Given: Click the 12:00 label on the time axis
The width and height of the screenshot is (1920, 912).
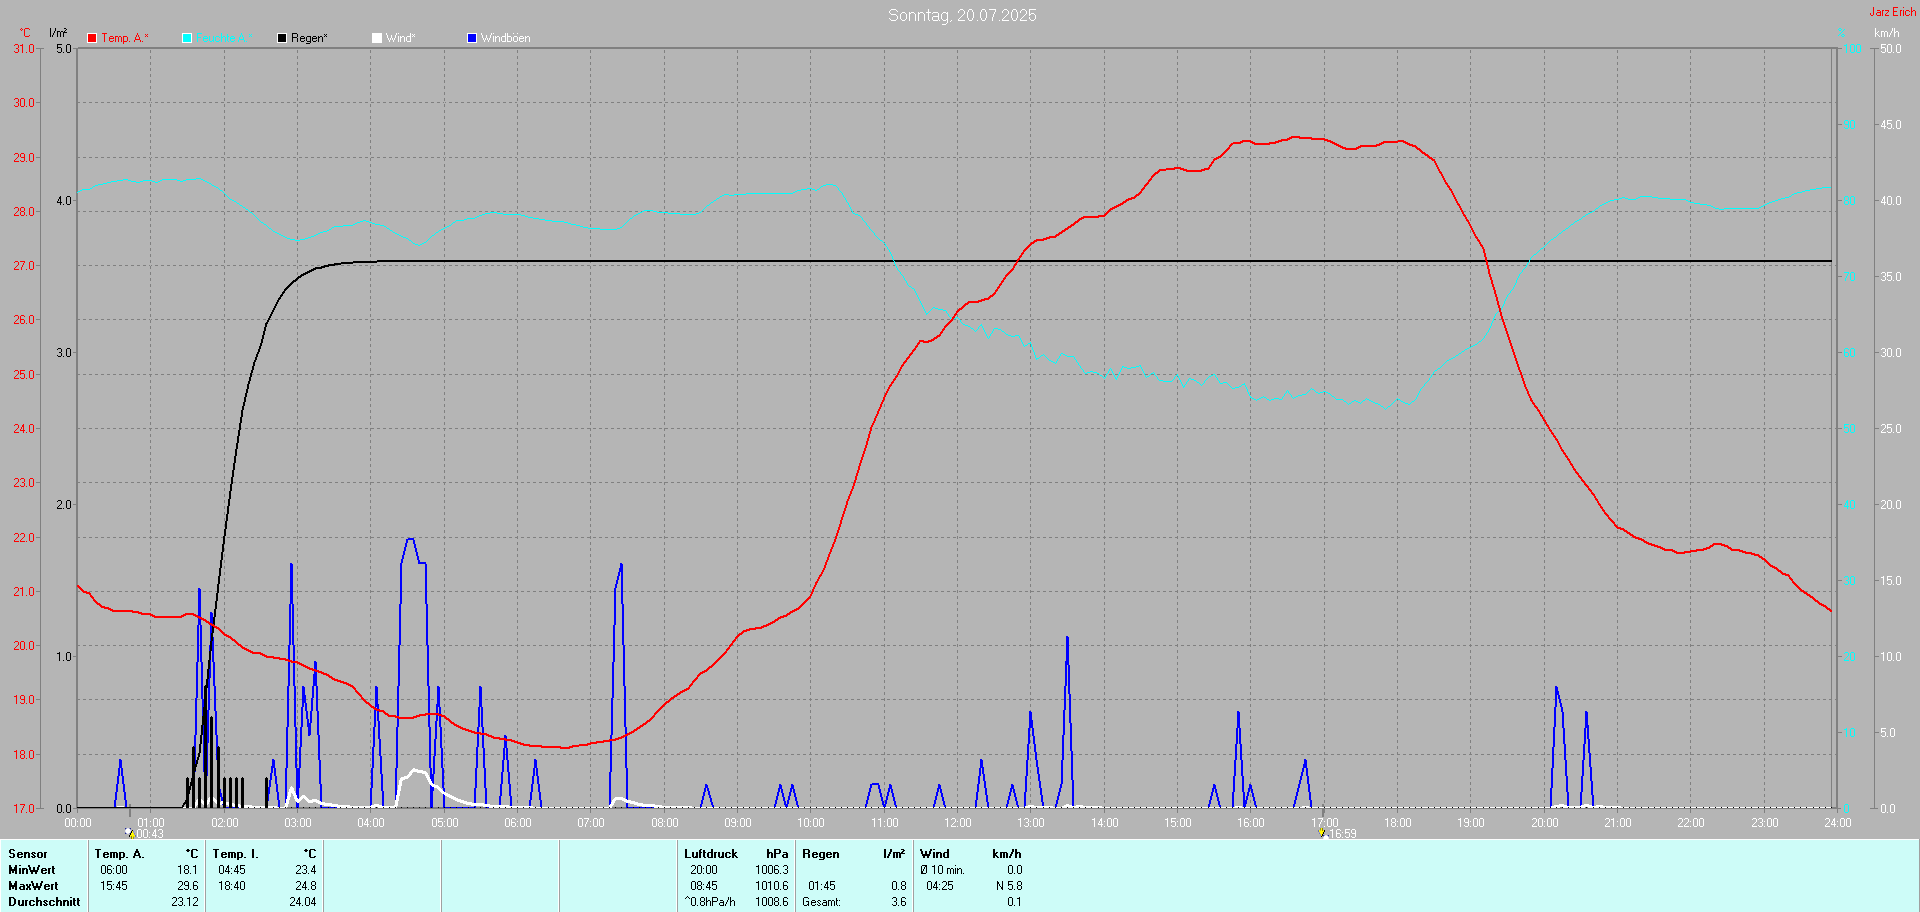Looking at the screenshot, I should click(x=958, y=823).
